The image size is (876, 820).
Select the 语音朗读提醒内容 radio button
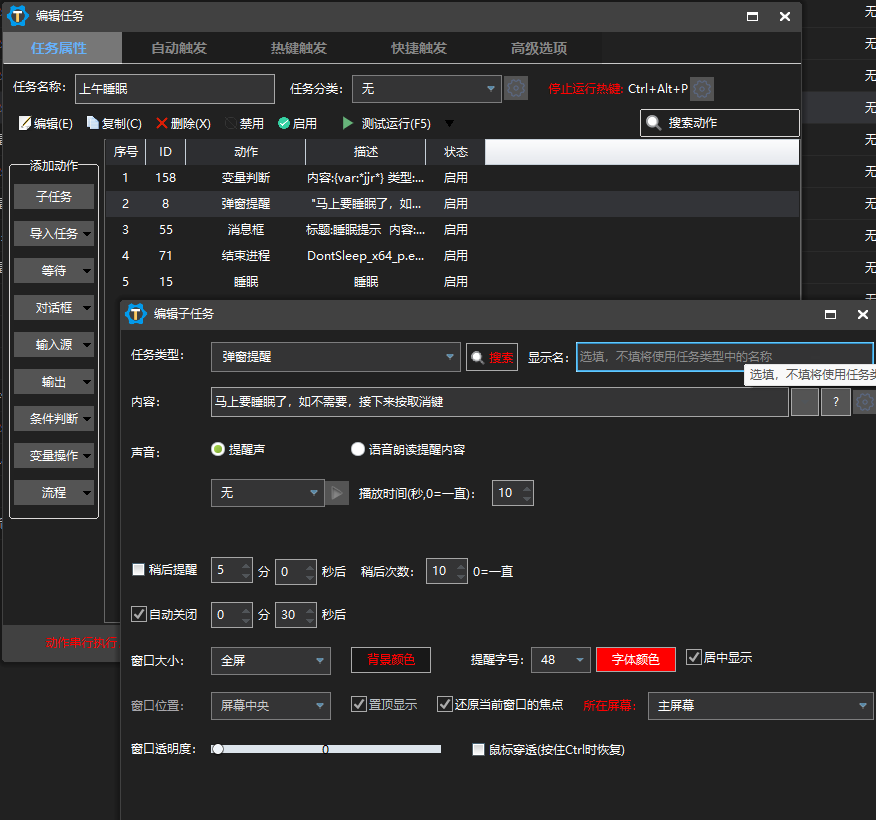click(358, 450)
